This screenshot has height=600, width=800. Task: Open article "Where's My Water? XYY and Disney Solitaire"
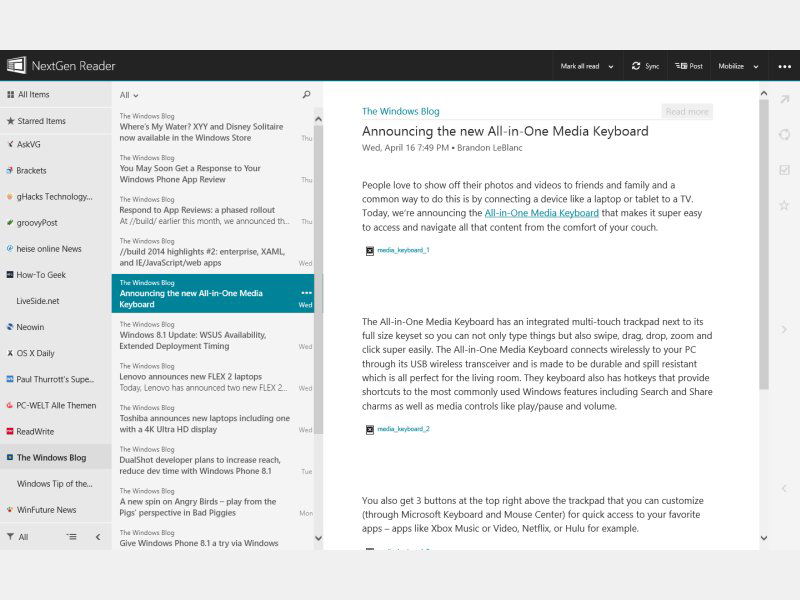pos(213,127)
